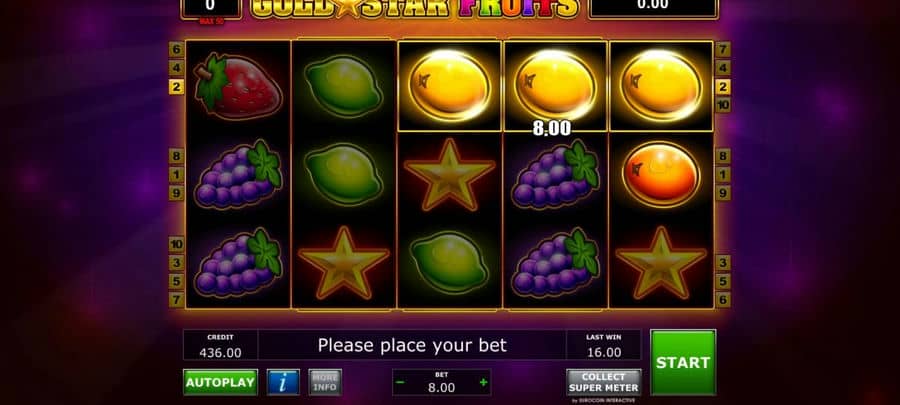Click the orange fruit symbol on fifth reel
The image size is (900, 405).
click(x=661, y=174)
